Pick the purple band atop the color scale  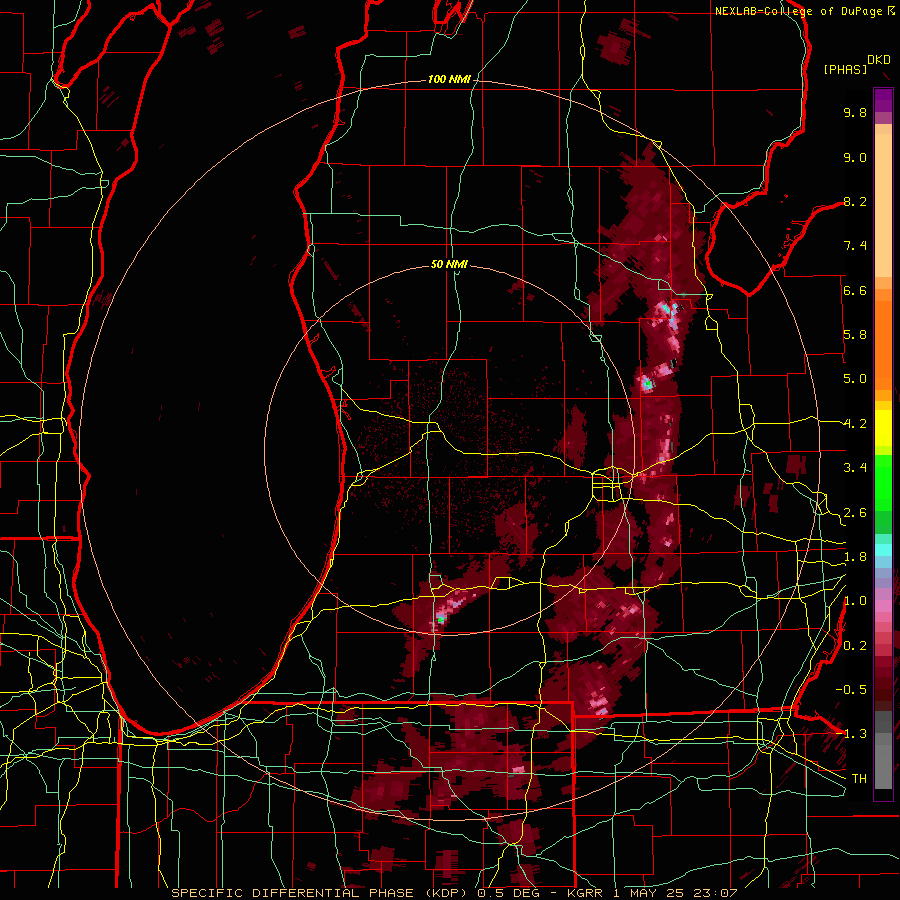coord(883,100)
